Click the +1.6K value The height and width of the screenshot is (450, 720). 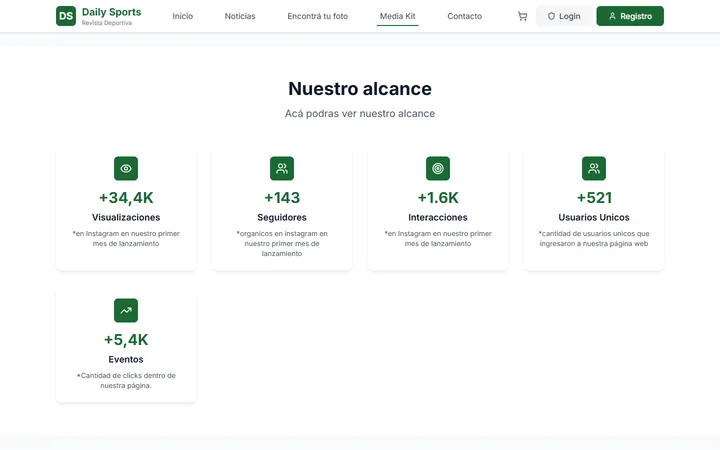[x=438, y=198]
